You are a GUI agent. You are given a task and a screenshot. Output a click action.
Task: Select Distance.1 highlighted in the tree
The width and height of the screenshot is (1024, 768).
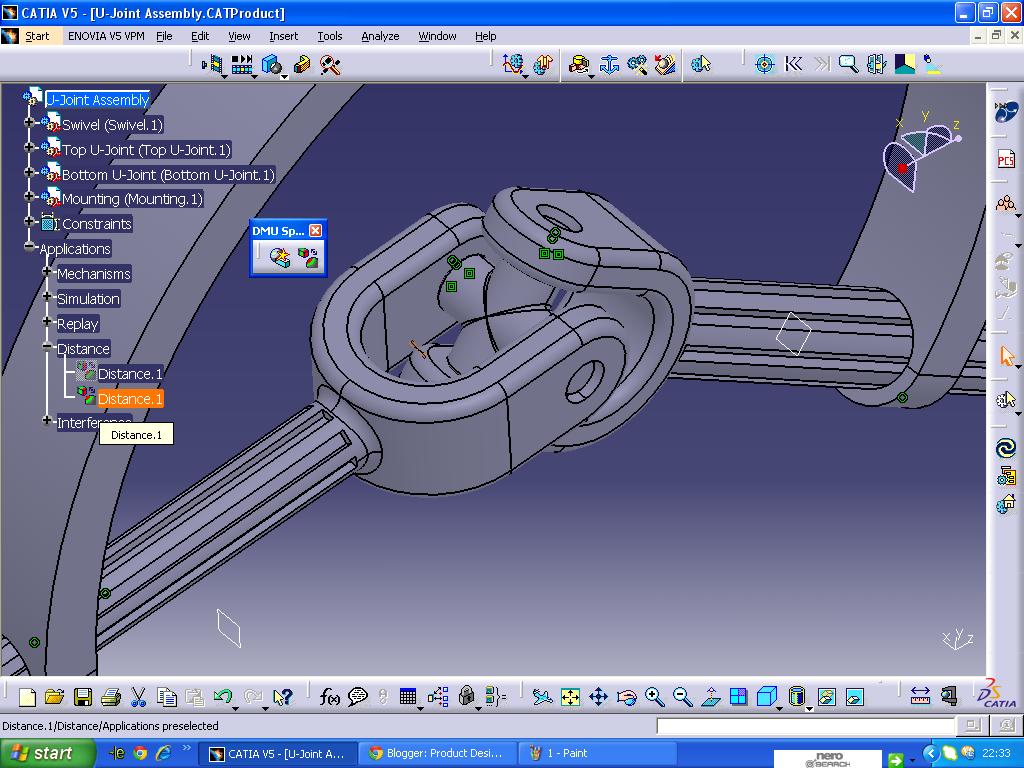click(x=129, y=398)
